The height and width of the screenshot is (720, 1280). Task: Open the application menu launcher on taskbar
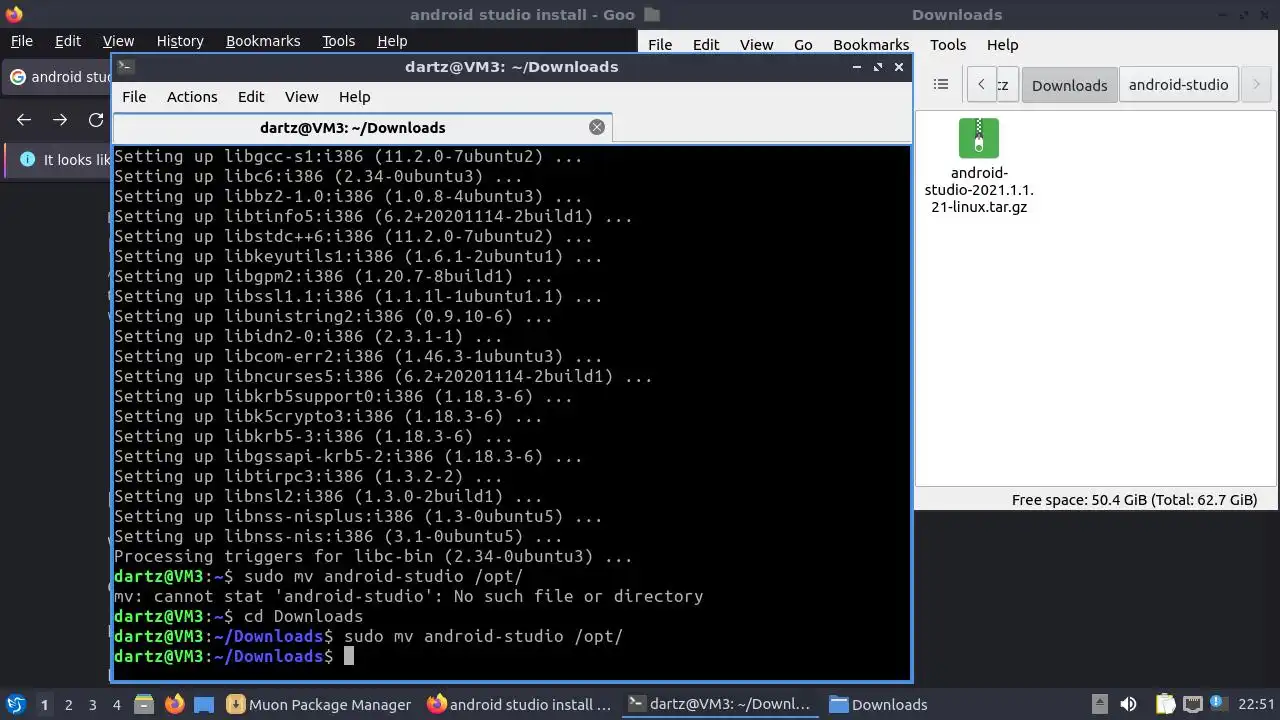coord(15,705)
